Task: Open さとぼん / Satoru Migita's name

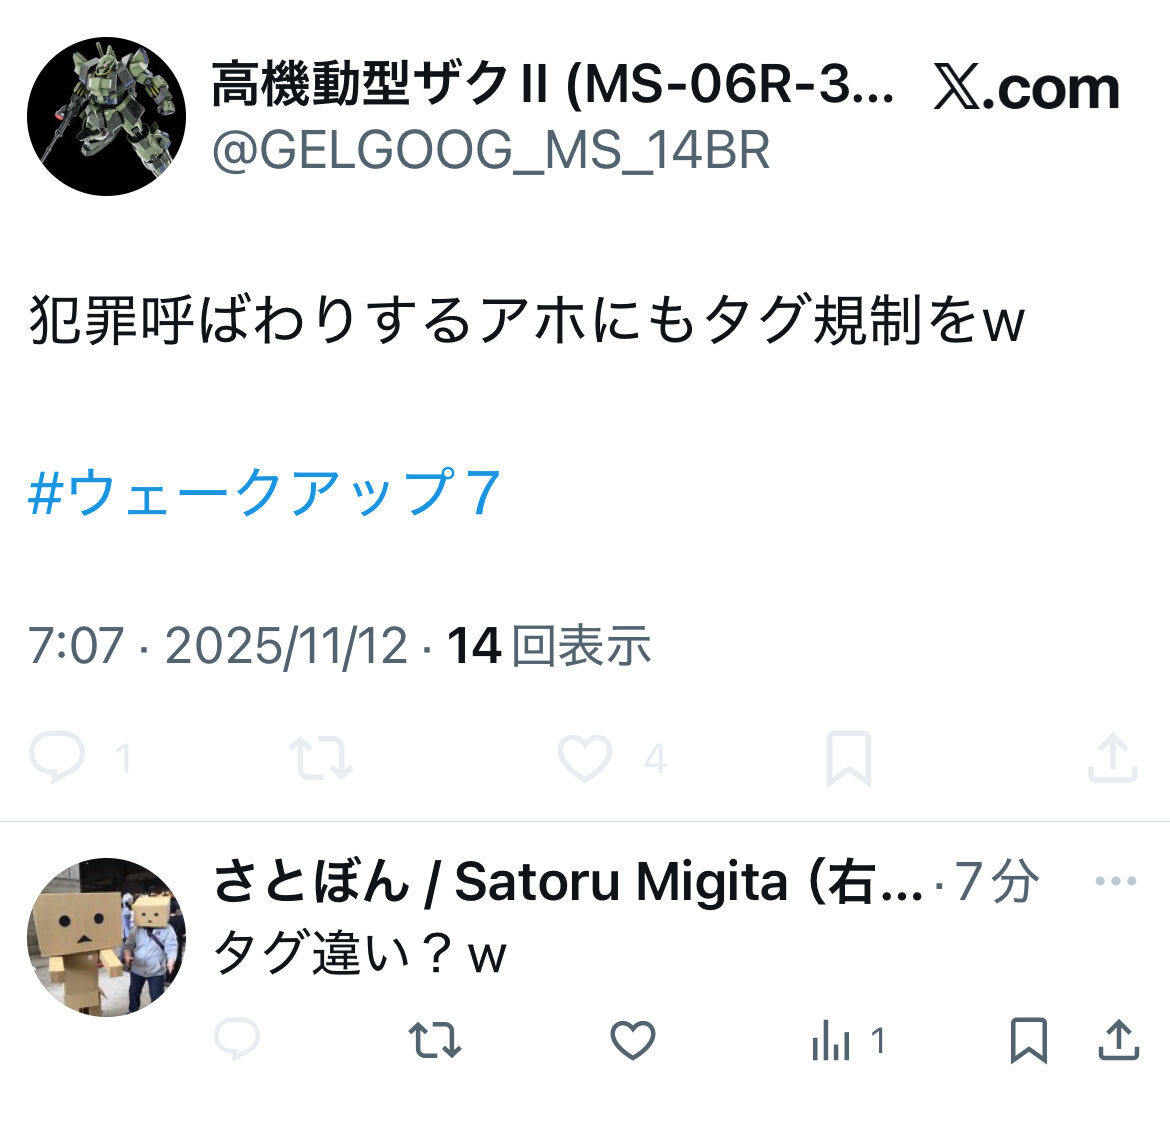Action: (x=569, y=882)
